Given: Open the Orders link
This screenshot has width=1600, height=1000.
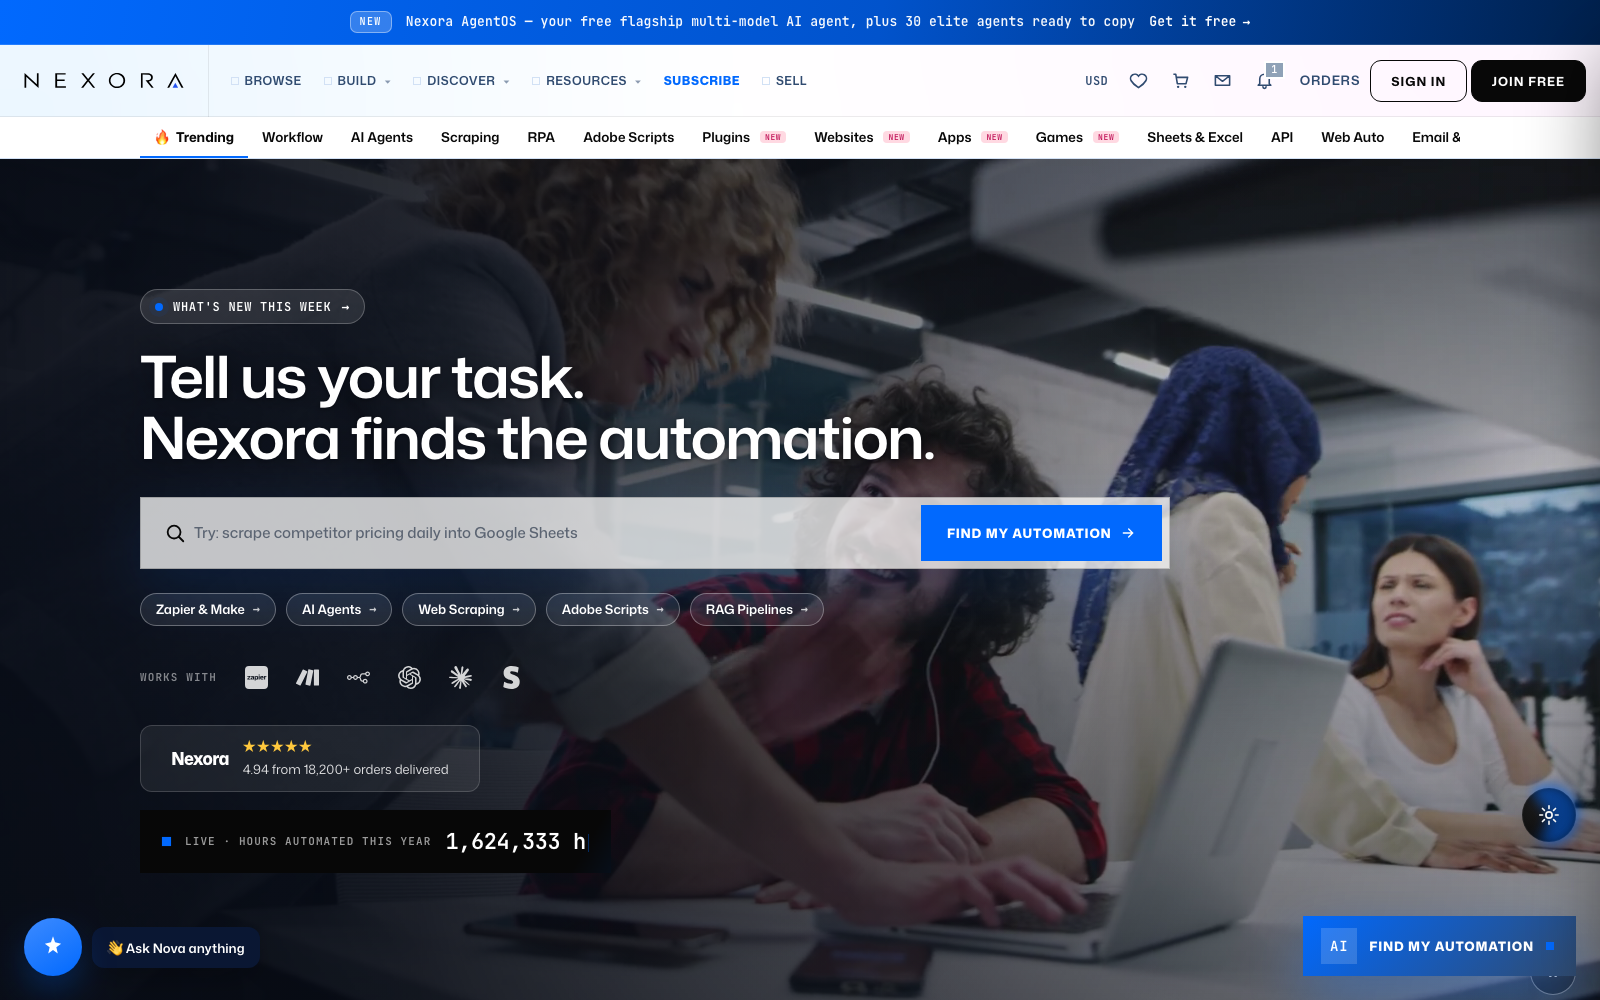Looking at the screenshot, I should [1329, 81].
